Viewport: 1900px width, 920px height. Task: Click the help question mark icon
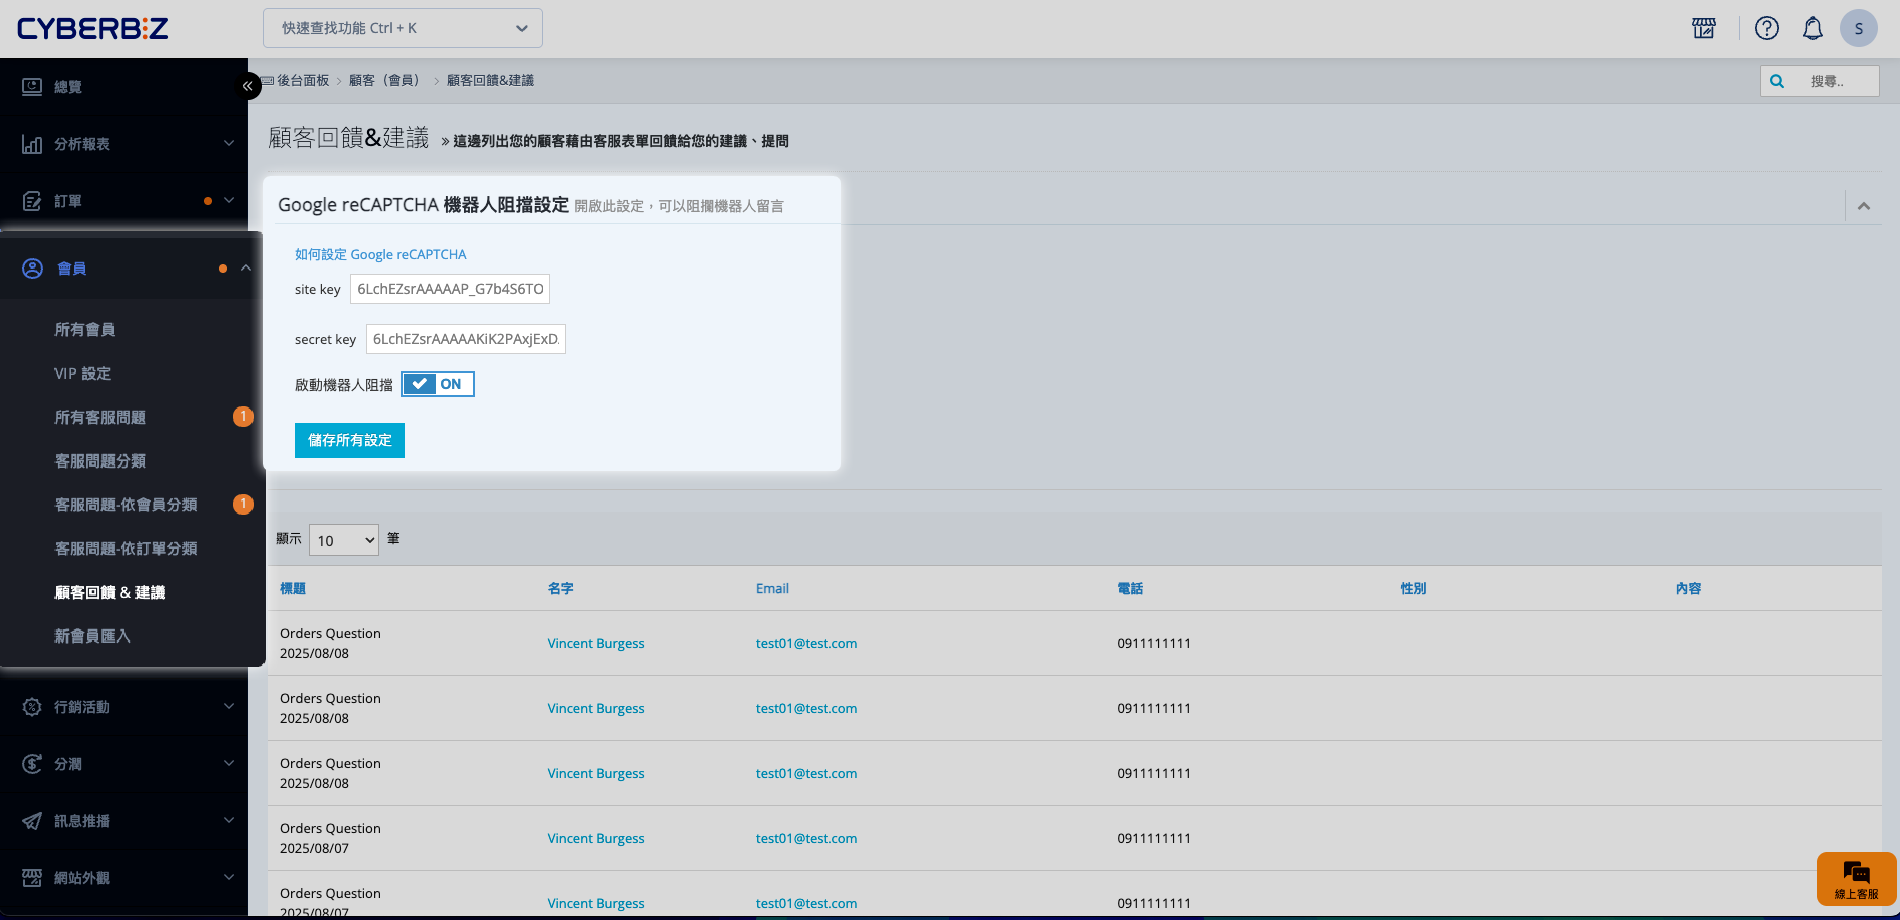click(1767, 28)
